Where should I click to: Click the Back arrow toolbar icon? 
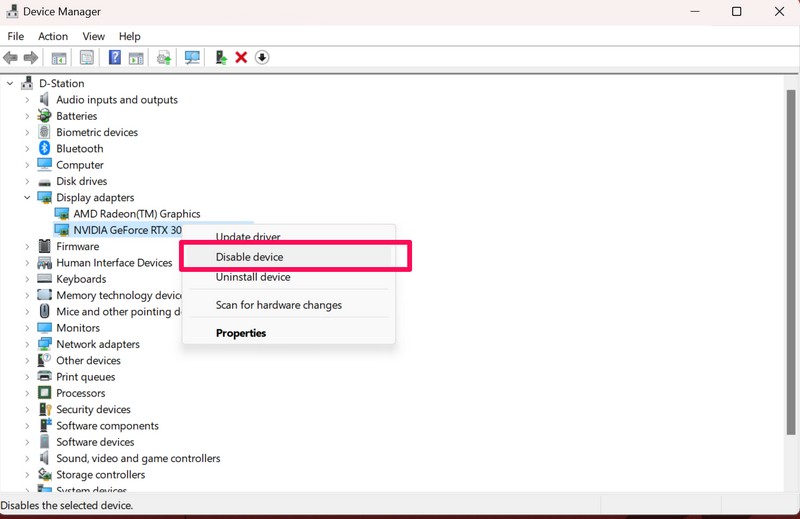11,58
